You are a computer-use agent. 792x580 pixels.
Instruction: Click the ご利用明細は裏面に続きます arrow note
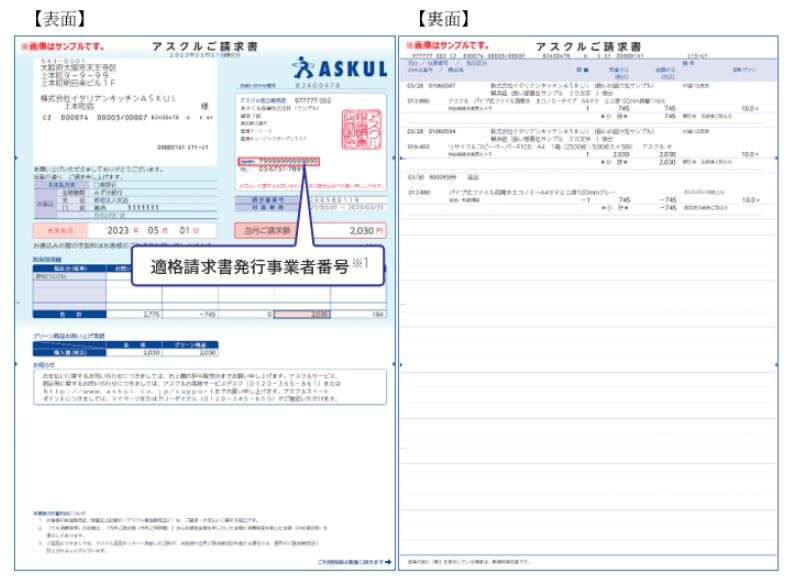354,562
